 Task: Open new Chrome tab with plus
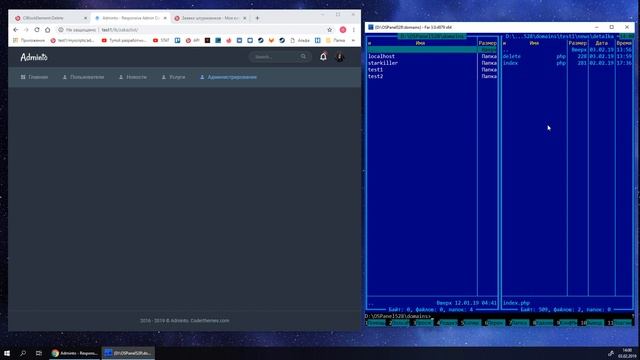click(257, 18)
